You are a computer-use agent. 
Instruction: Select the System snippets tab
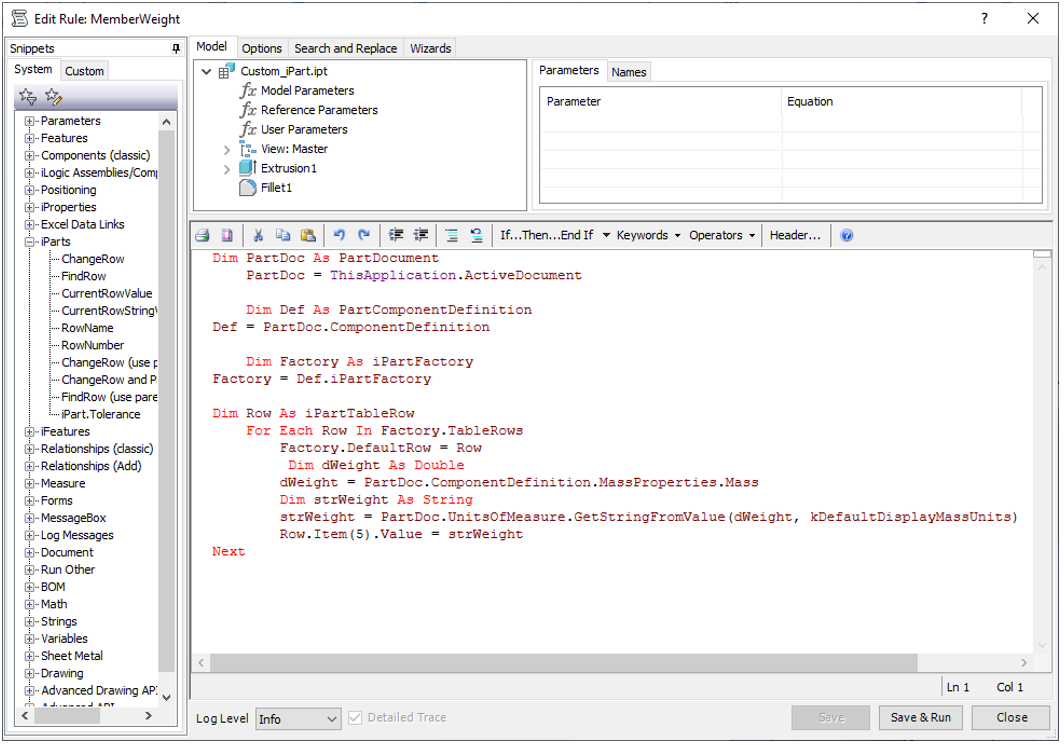tap(33, 69)
